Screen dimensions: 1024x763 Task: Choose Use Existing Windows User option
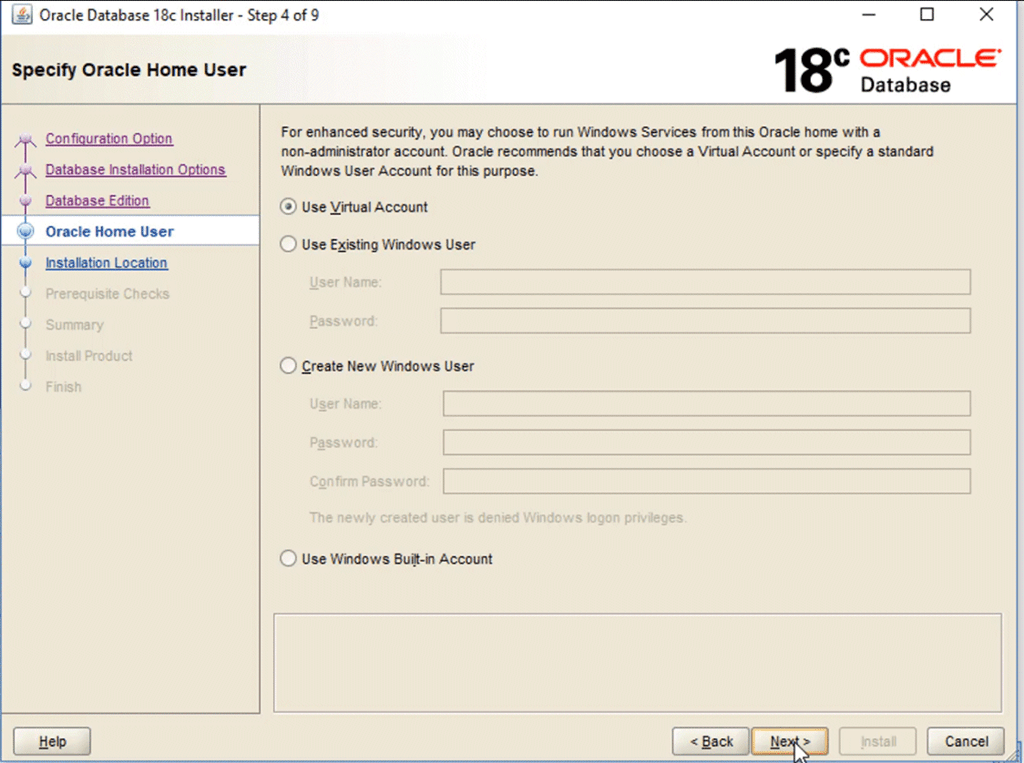288,244
